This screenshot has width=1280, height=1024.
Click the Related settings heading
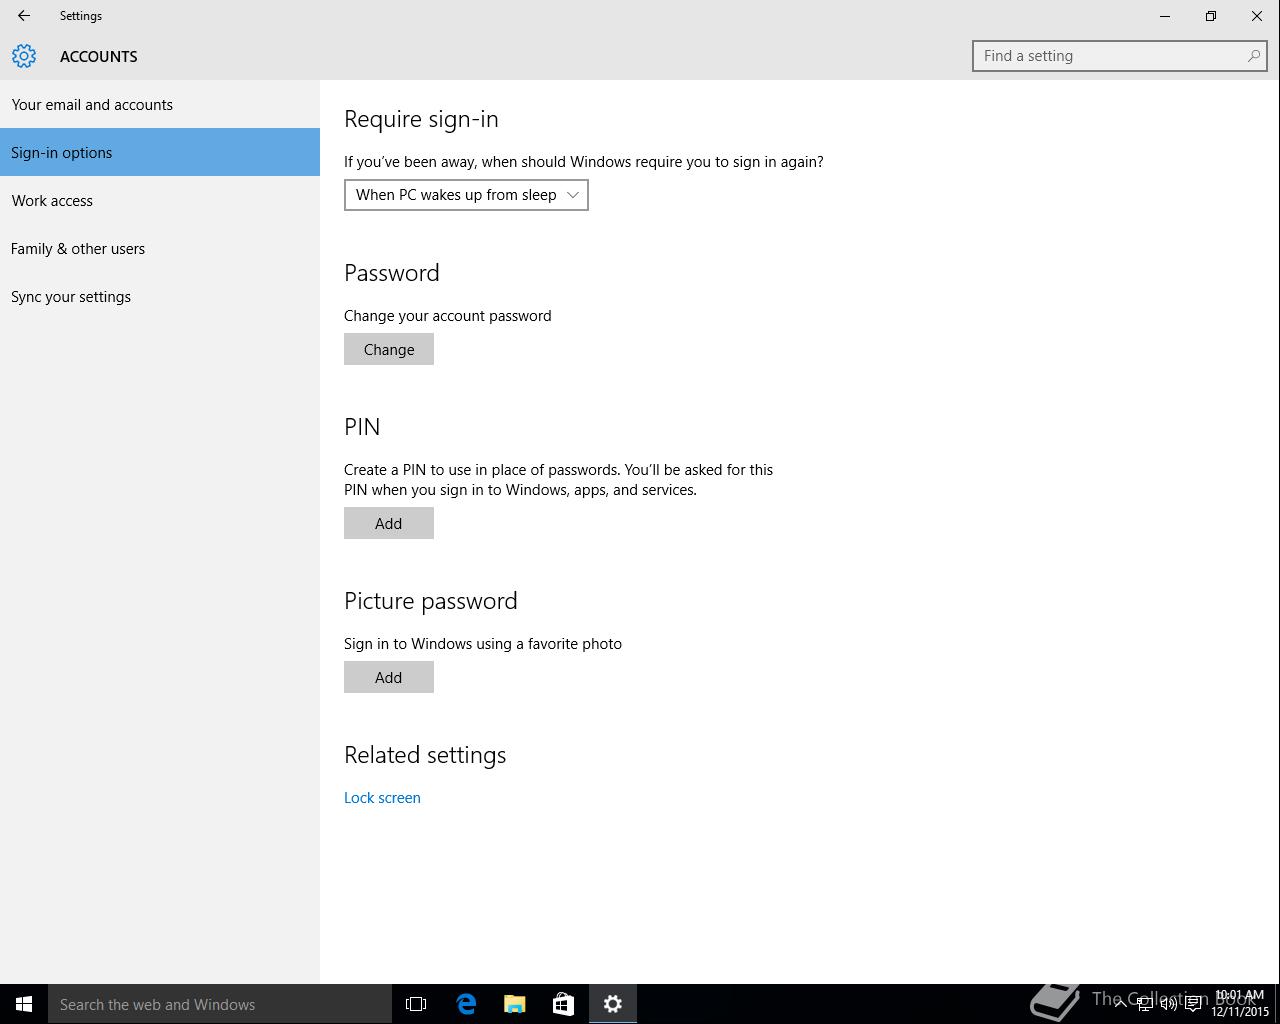(x=425, y=755)
